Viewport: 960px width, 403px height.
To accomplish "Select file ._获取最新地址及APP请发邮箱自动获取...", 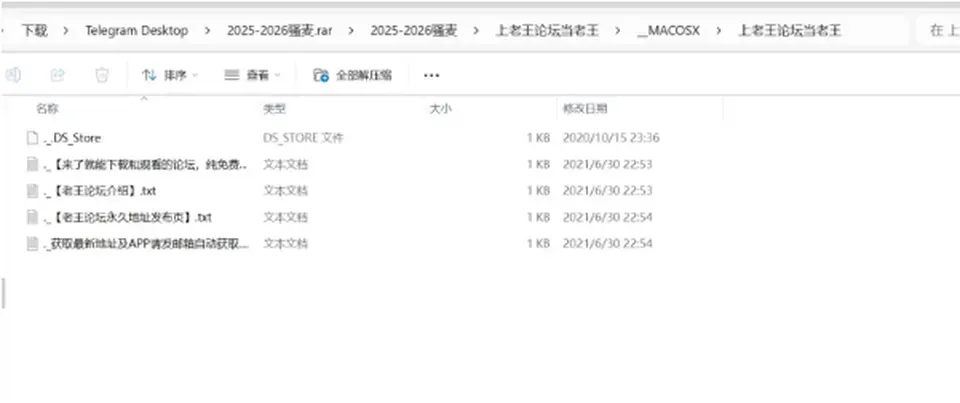I will point(147,243).
